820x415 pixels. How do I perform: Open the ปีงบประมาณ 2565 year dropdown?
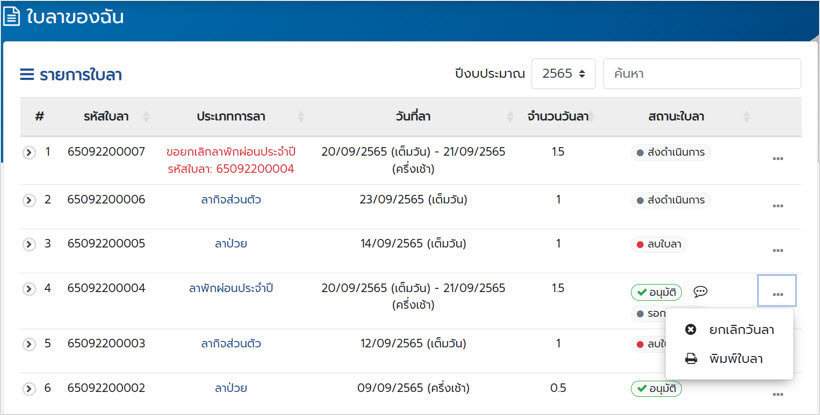click(x=564, y=74)
